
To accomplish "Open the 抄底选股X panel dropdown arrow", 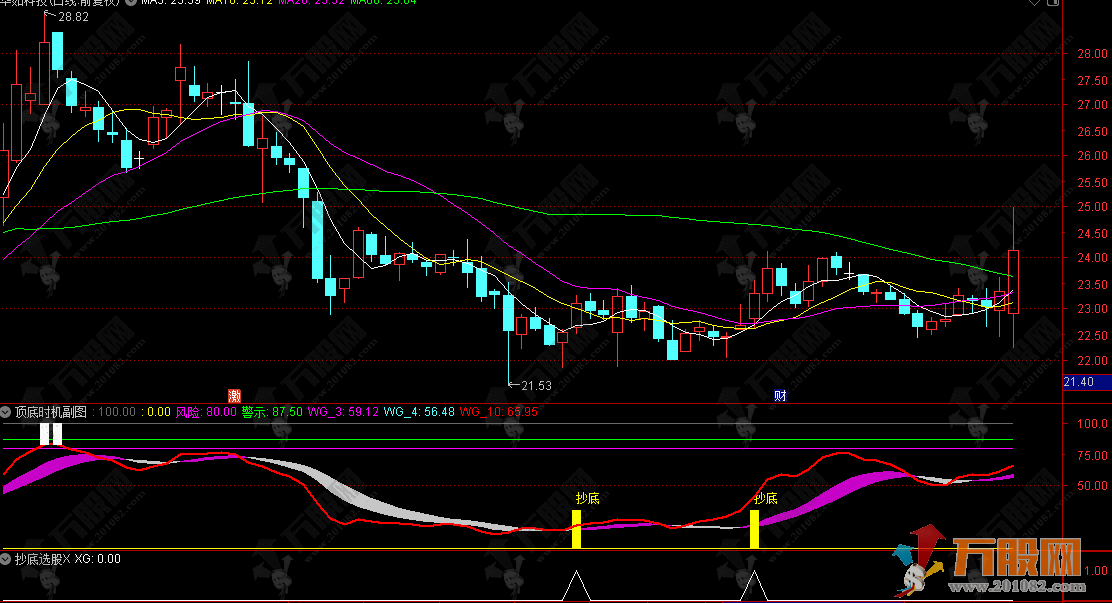I will click(6, 559).
